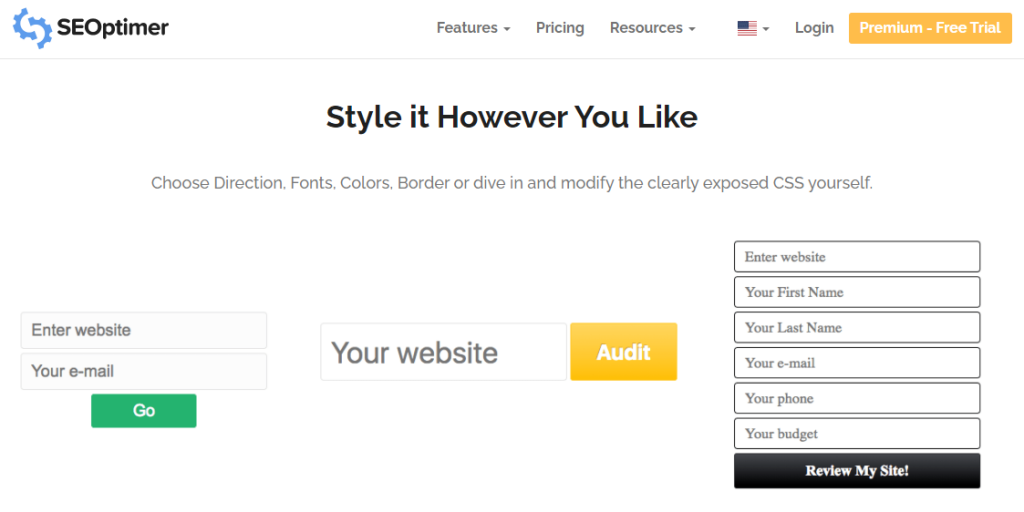
Task: Select the Your First Name field
Action: pos(857,292)
